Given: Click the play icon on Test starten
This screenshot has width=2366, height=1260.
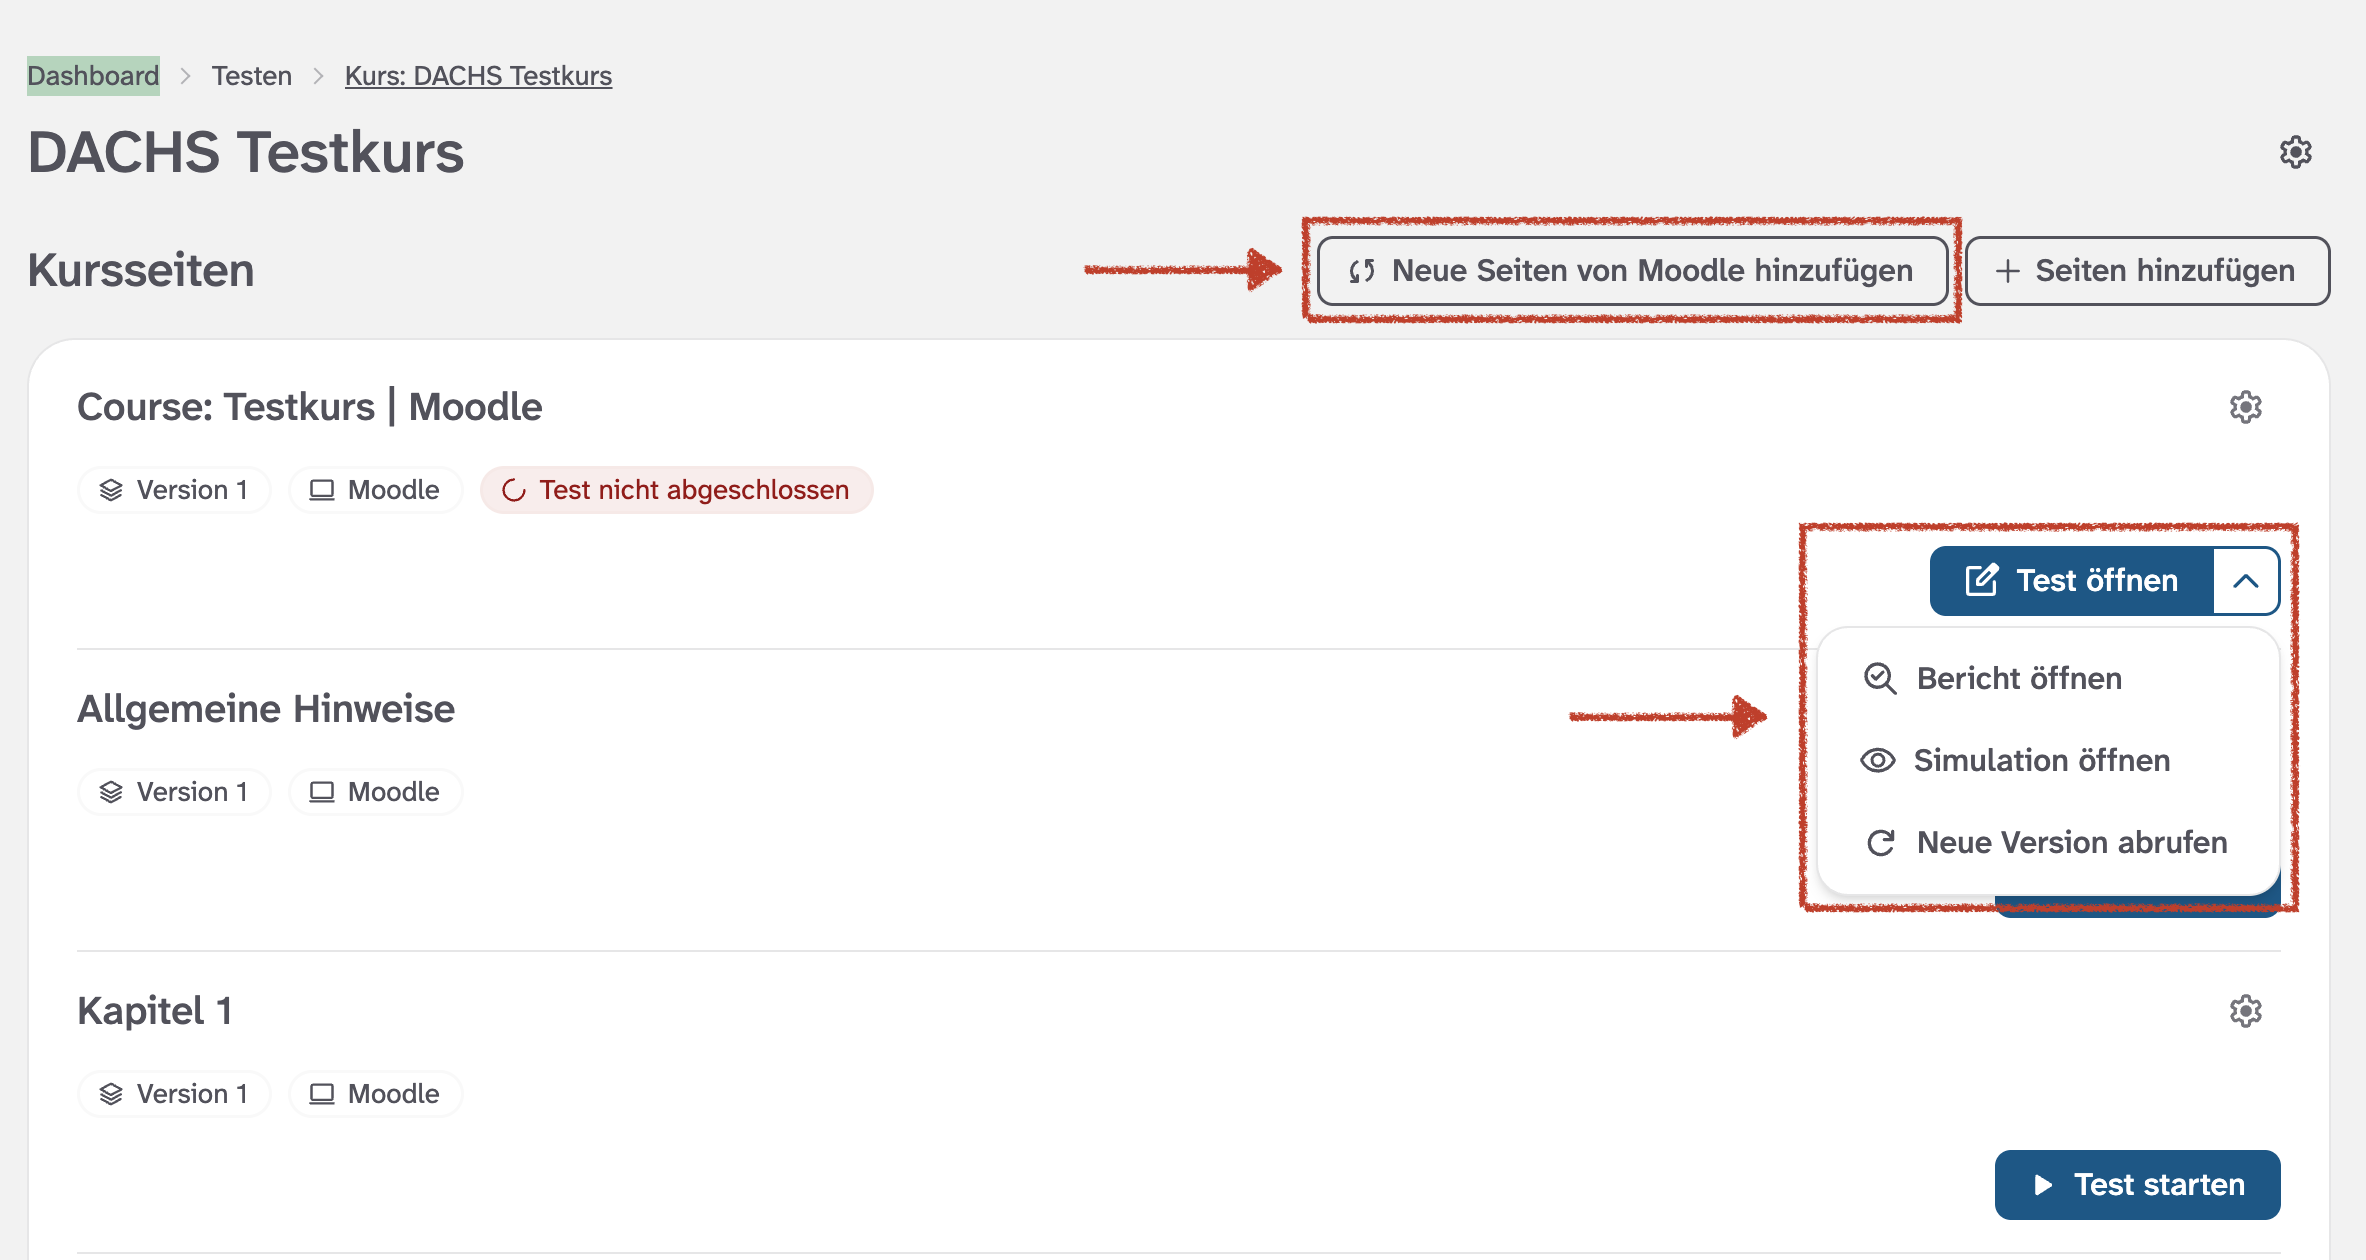Looking at the screenshot, I should (x=2043, y=1185).
